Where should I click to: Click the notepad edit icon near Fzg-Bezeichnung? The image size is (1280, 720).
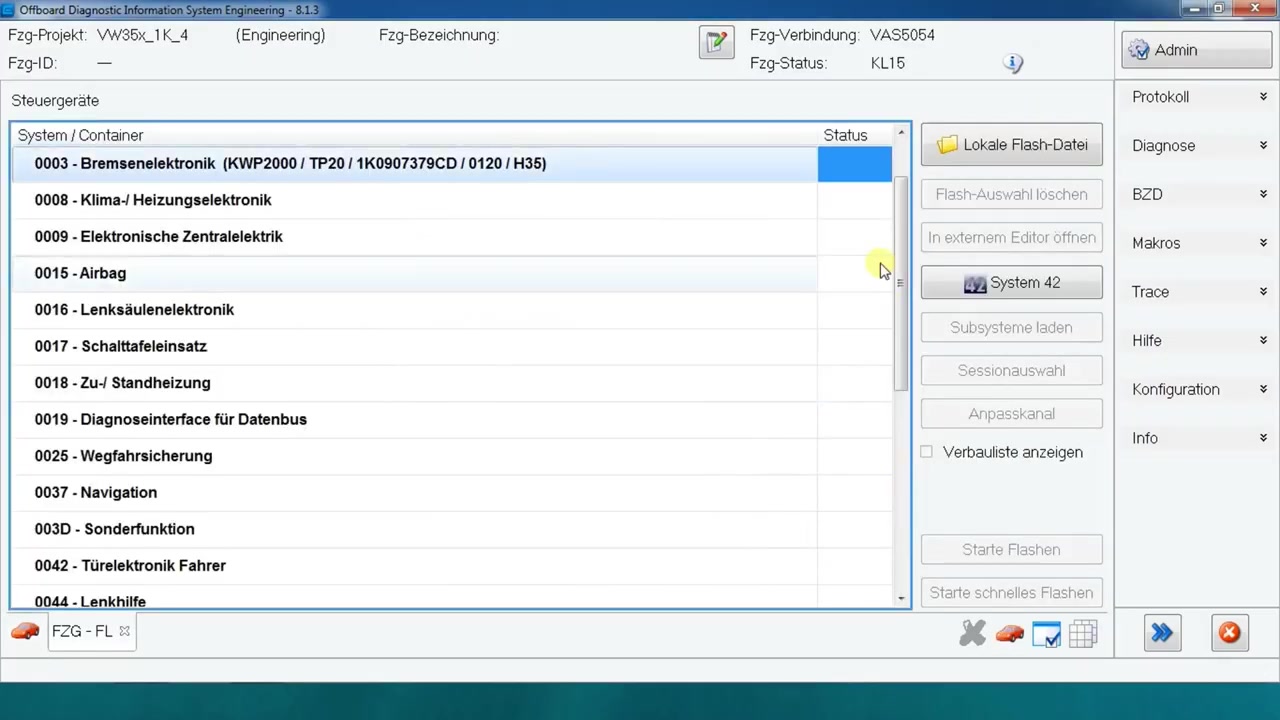pos(716,42)
